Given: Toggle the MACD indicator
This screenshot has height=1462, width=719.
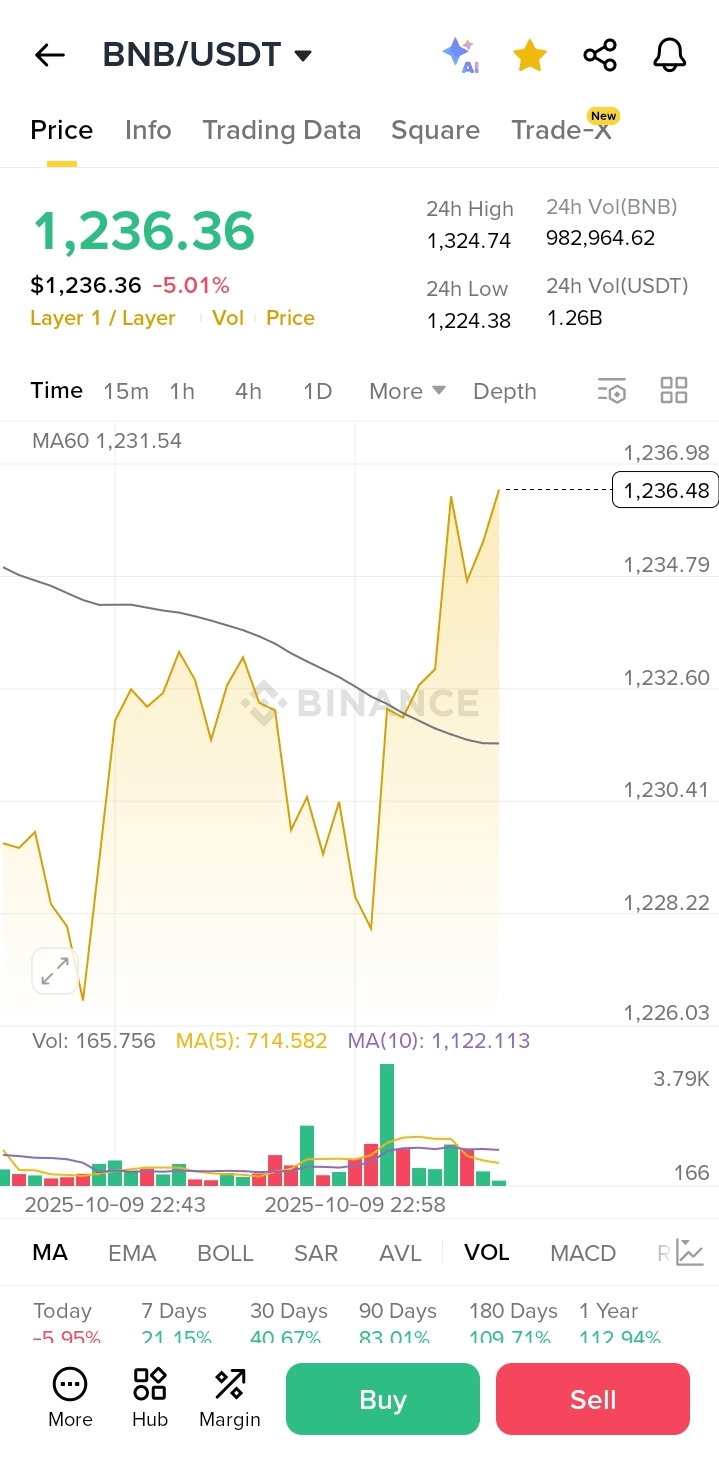Looking at the screenshot, I should (x=583, y=1253).
